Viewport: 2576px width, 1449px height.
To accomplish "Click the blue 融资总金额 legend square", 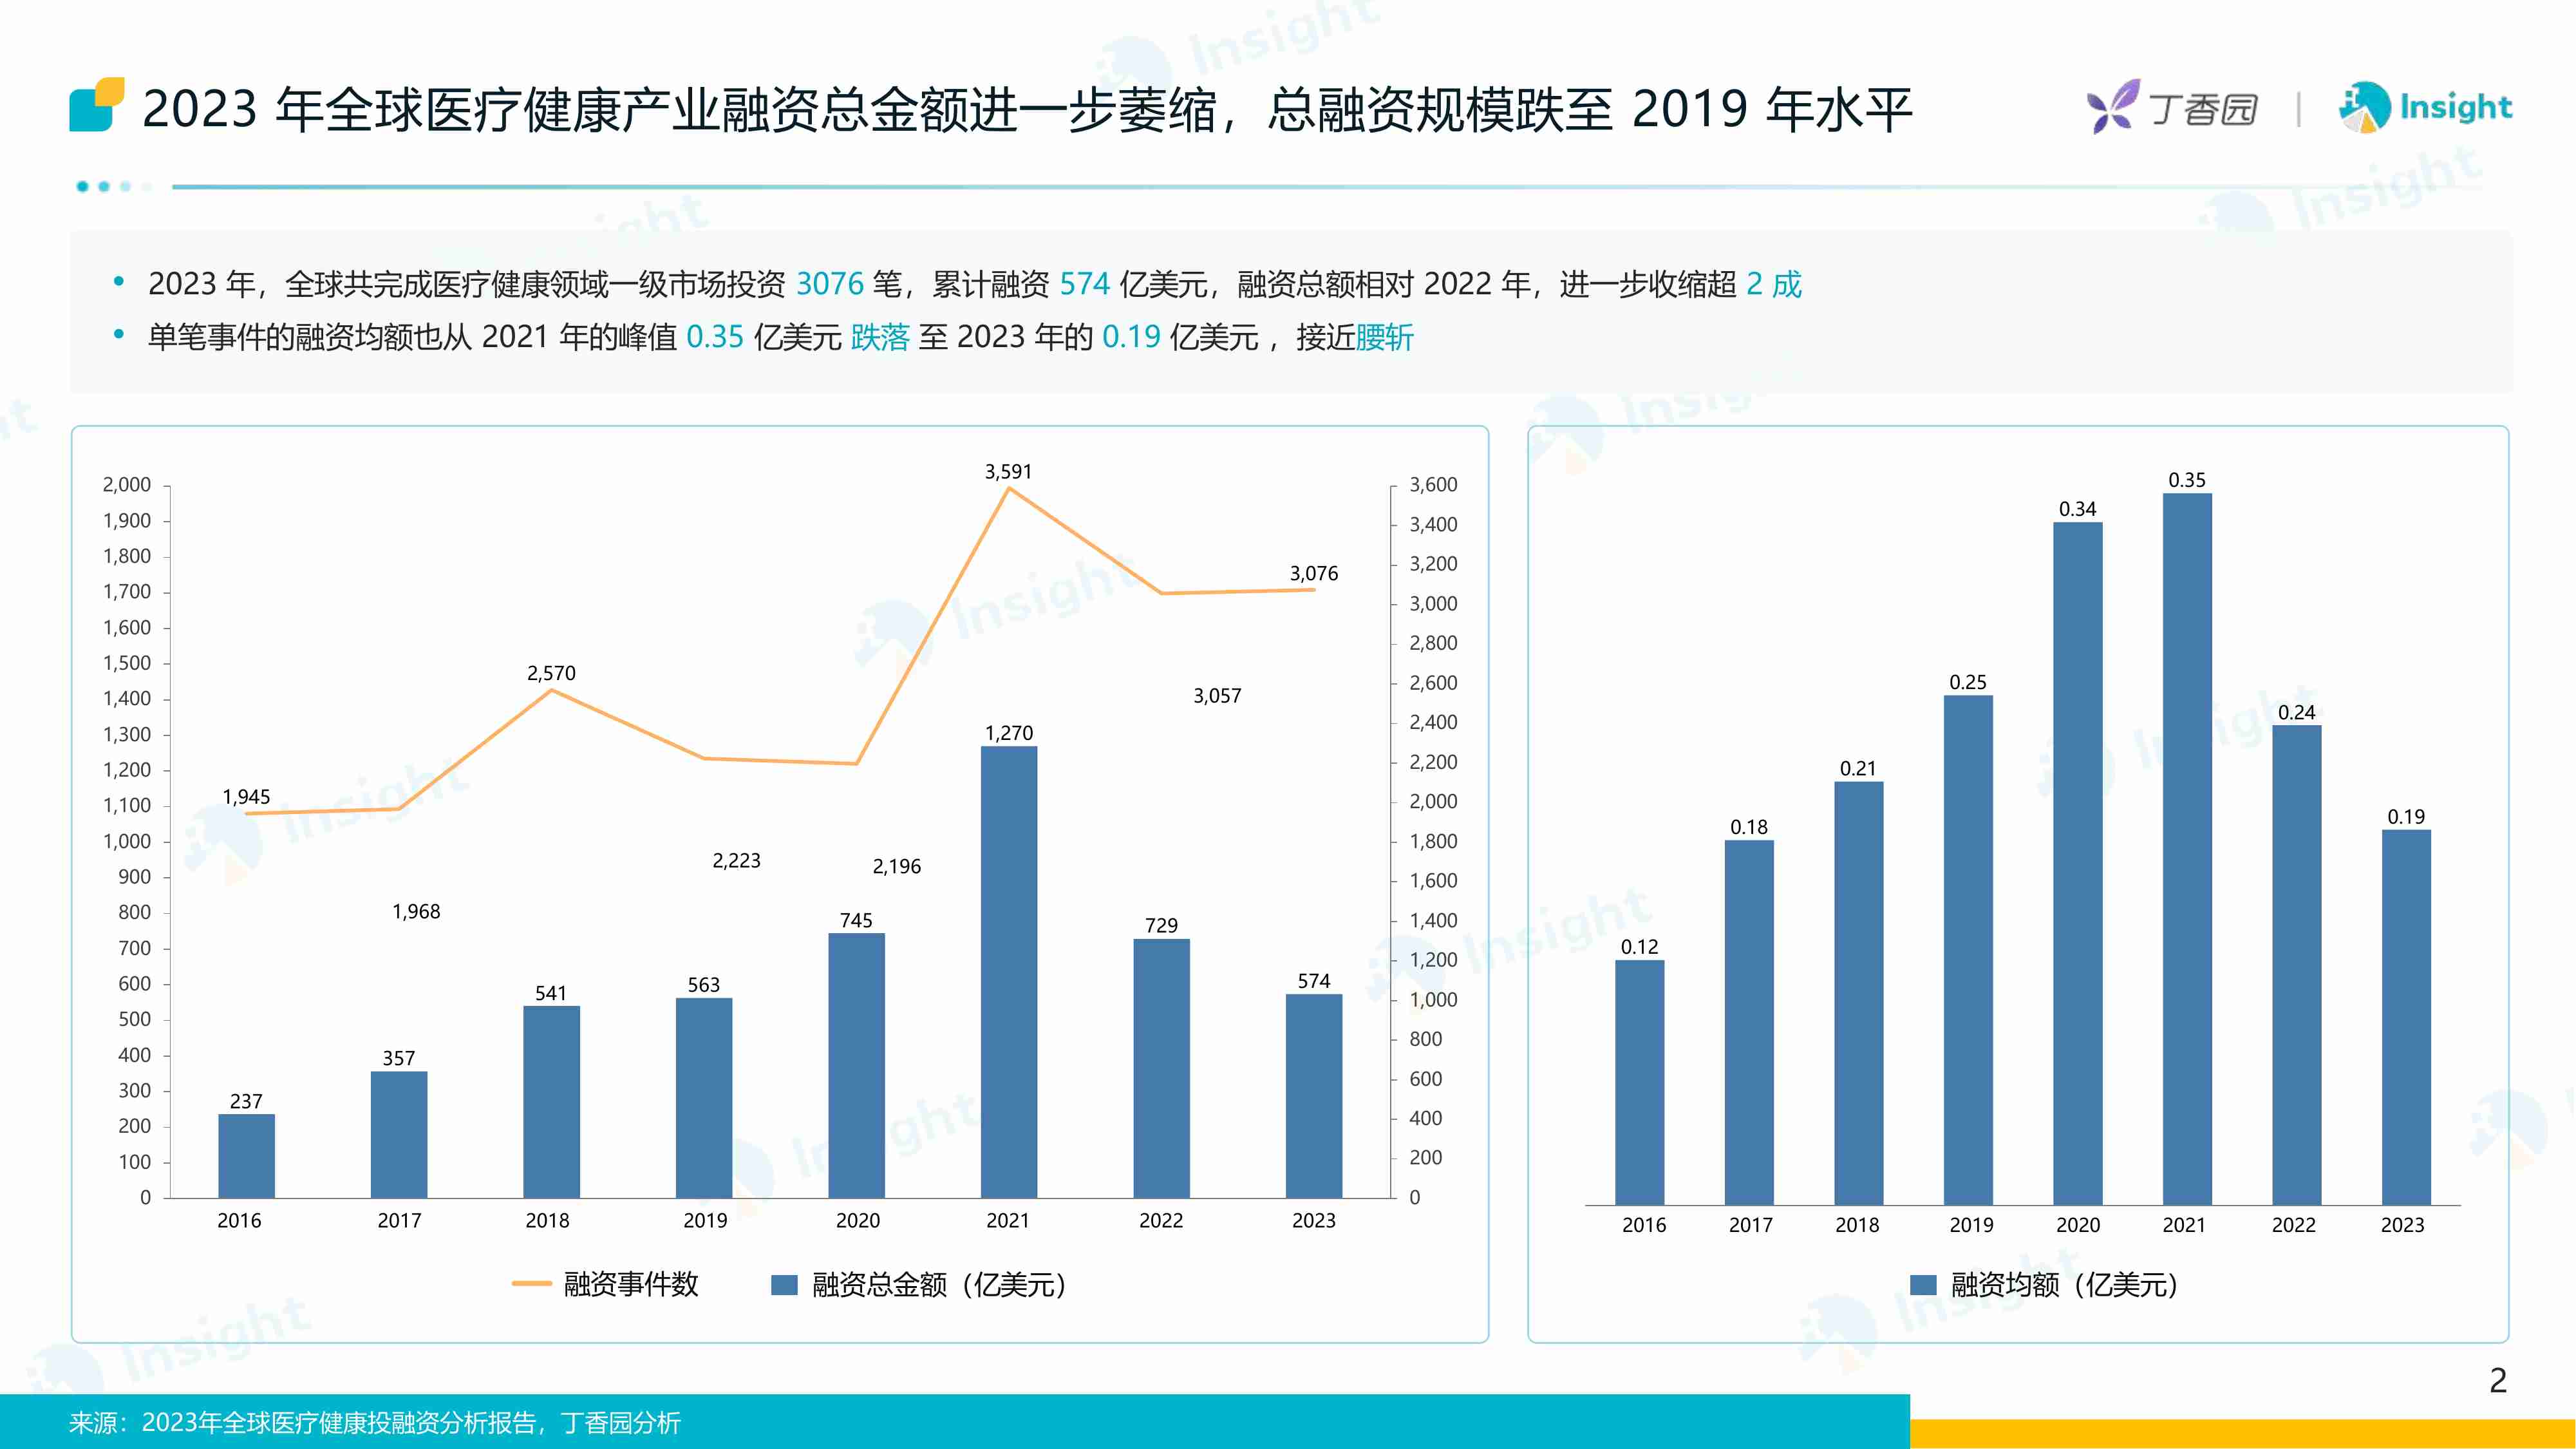I will click(x=784, y=1285).
